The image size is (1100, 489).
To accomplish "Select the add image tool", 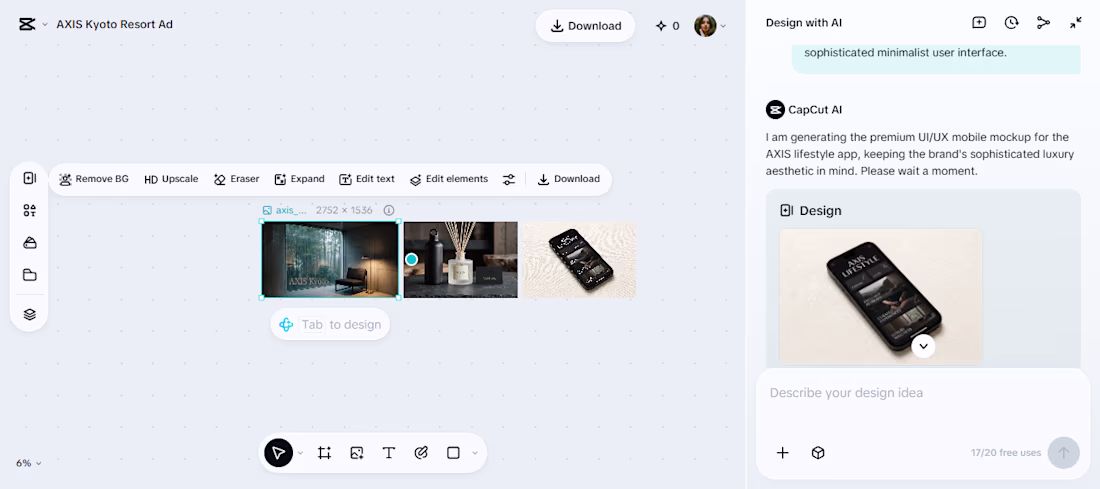I will tap(356, 453).
